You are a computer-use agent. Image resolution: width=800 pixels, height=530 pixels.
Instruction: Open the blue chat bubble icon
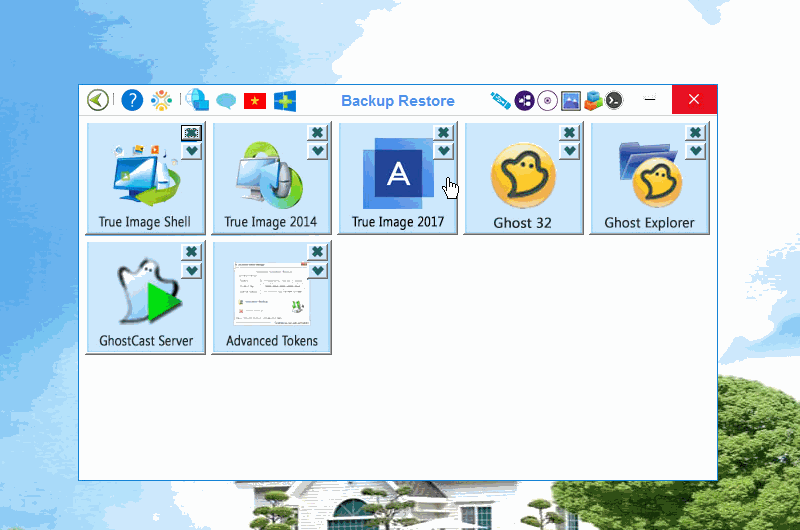[x=226, y=100]
